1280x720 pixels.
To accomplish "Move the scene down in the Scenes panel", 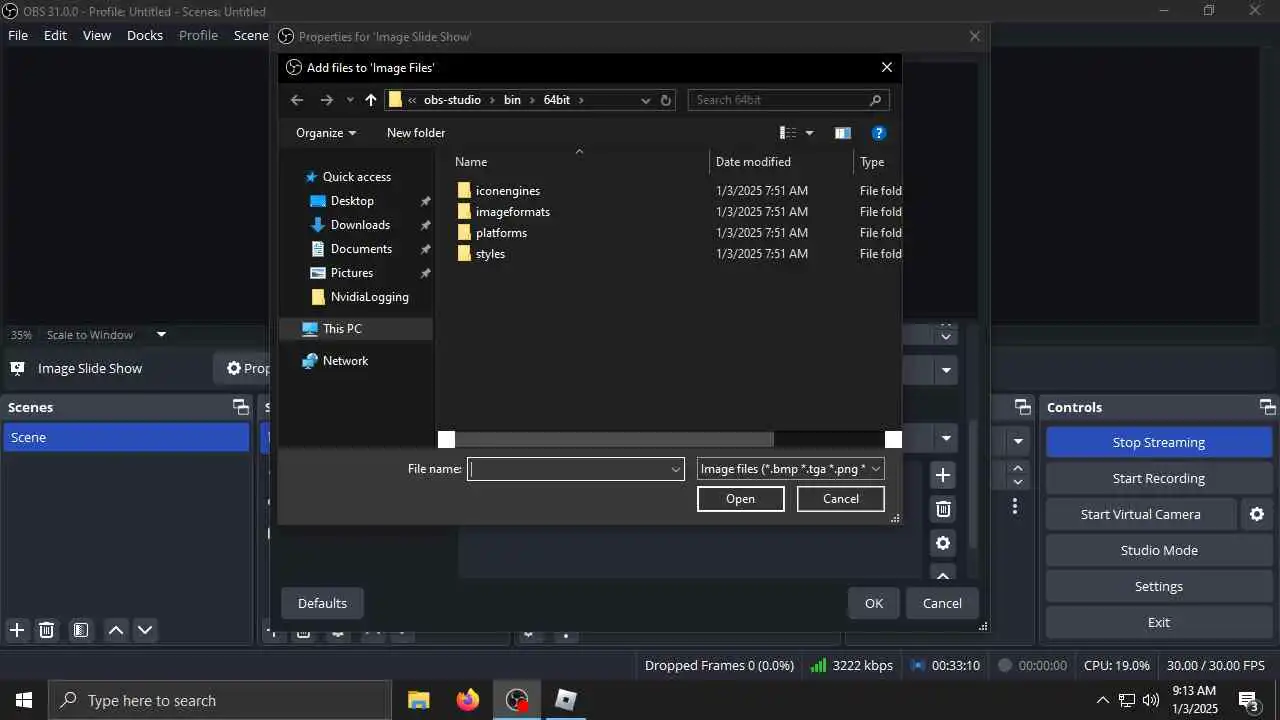I will tap(146, 630).
